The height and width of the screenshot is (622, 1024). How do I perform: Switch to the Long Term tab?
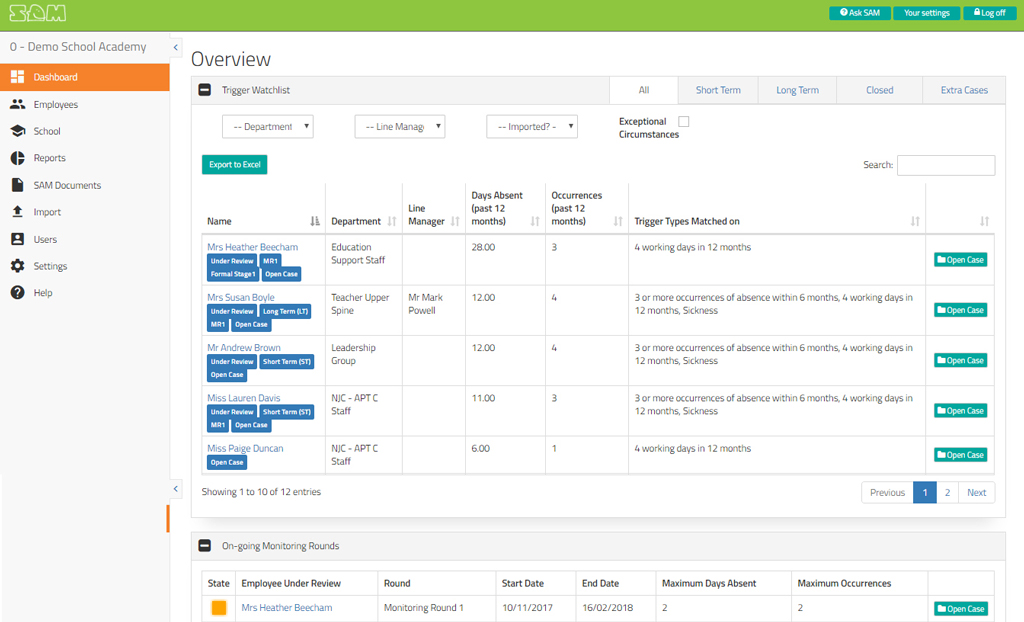(x=797, y=90)
